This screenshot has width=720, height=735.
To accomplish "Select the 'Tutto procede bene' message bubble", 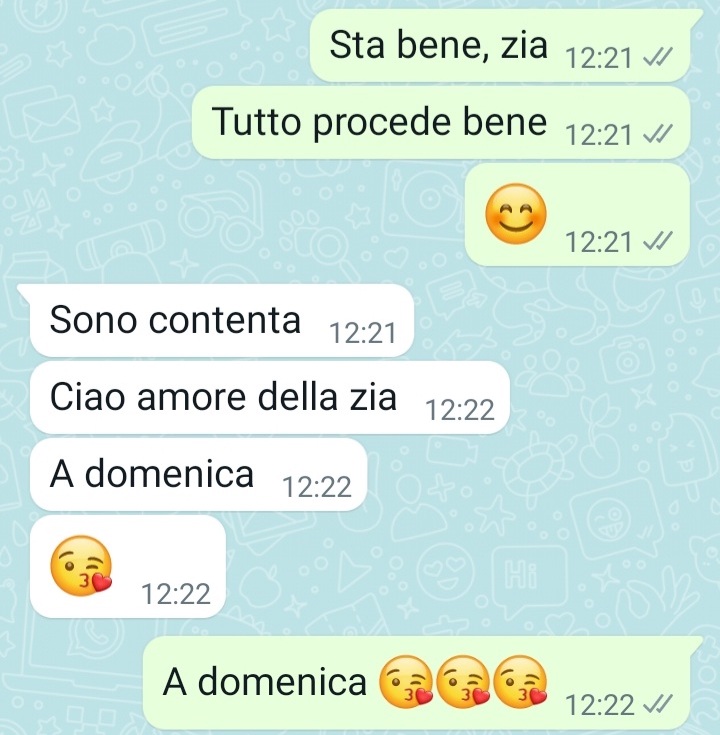I will pos(441,122).
